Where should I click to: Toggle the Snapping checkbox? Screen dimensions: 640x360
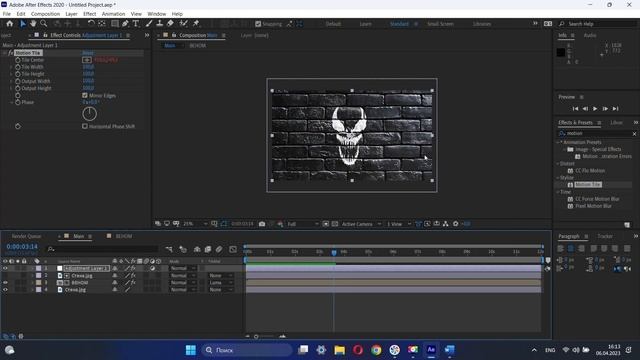(258, 24)
